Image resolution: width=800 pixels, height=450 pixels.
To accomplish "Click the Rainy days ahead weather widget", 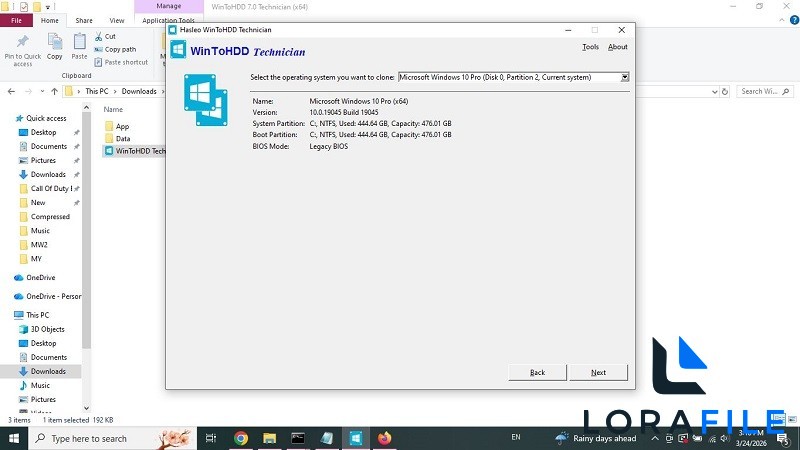I will click(x=596, y=438).
